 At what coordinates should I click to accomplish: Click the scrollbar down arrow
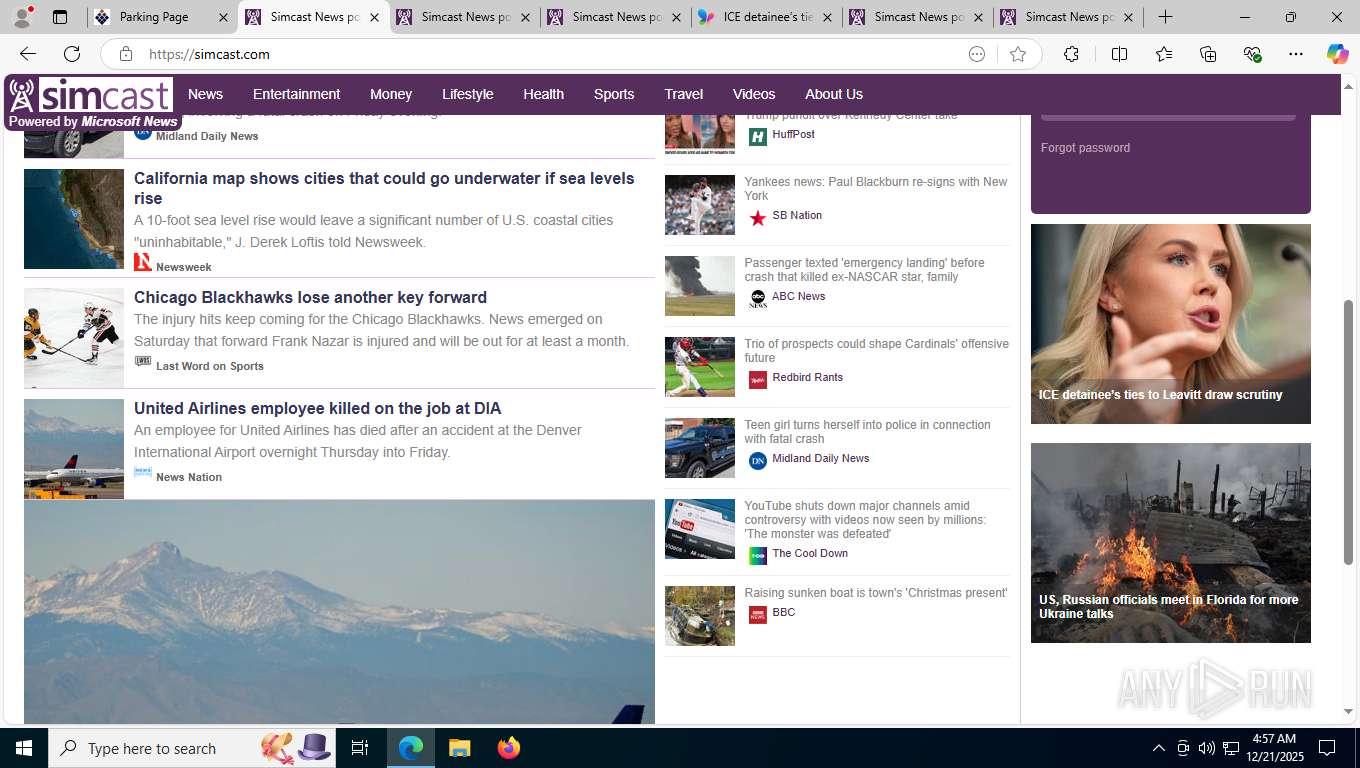(1348, 712)
